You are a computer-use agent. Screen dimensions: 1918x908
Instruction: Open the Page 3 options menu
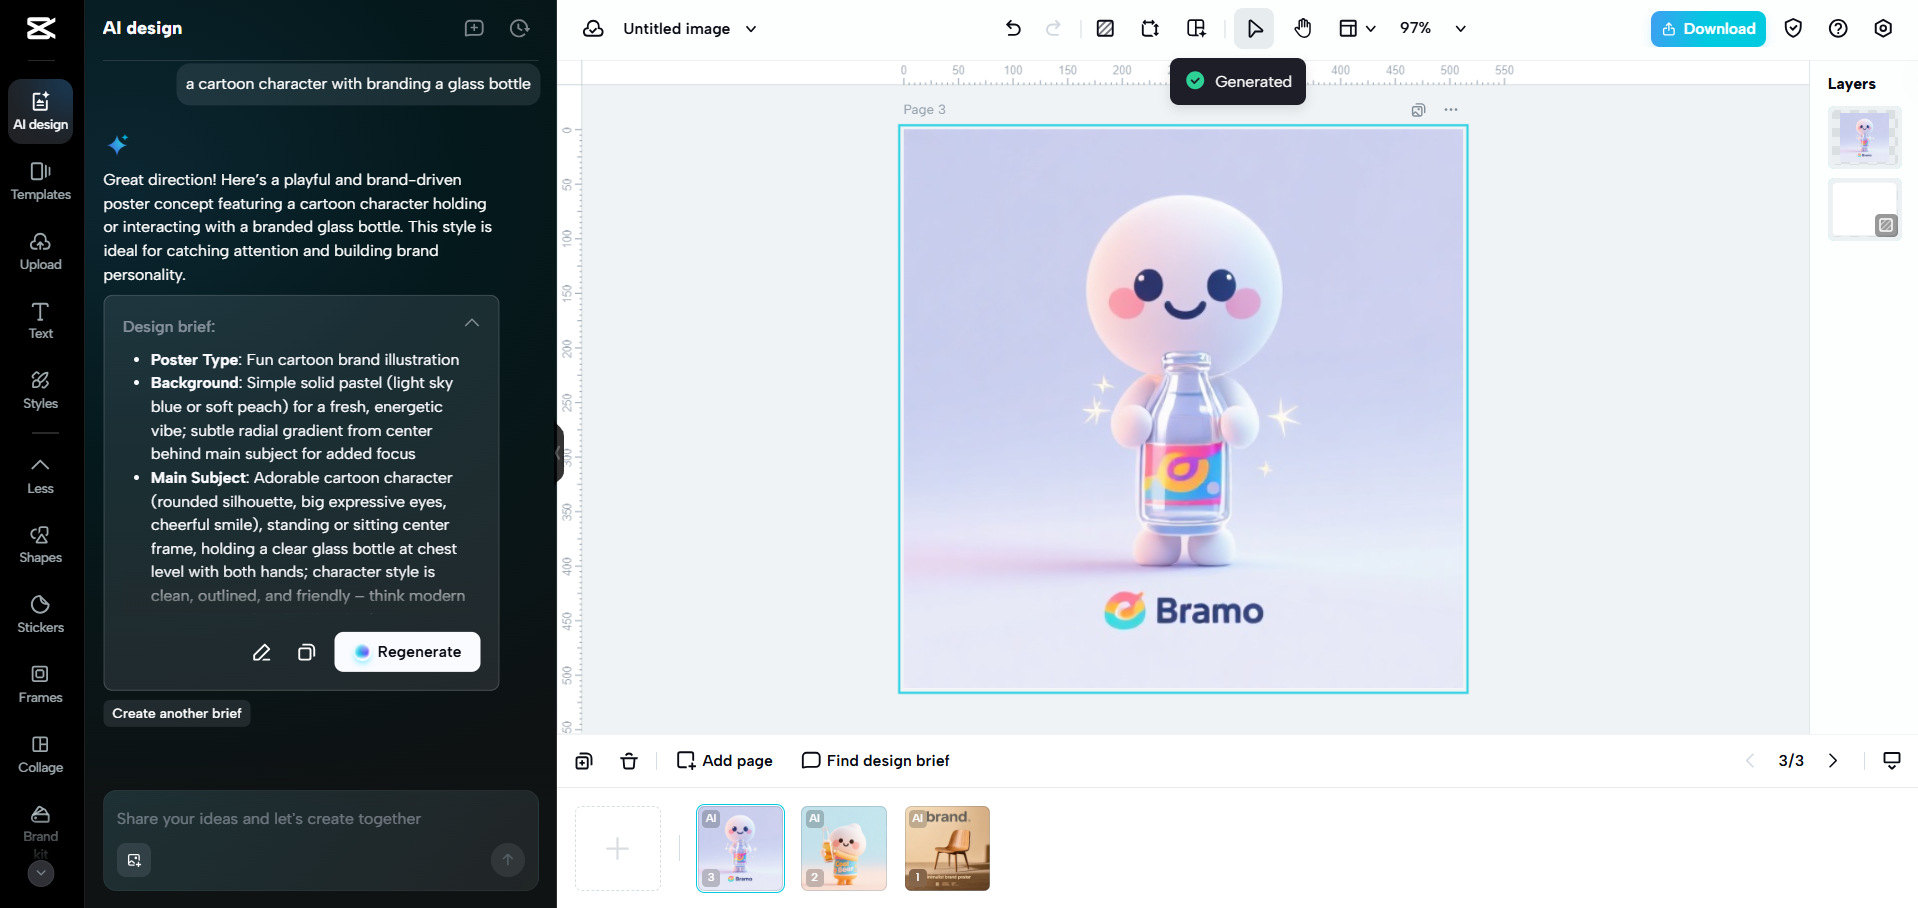point(1451,109)
